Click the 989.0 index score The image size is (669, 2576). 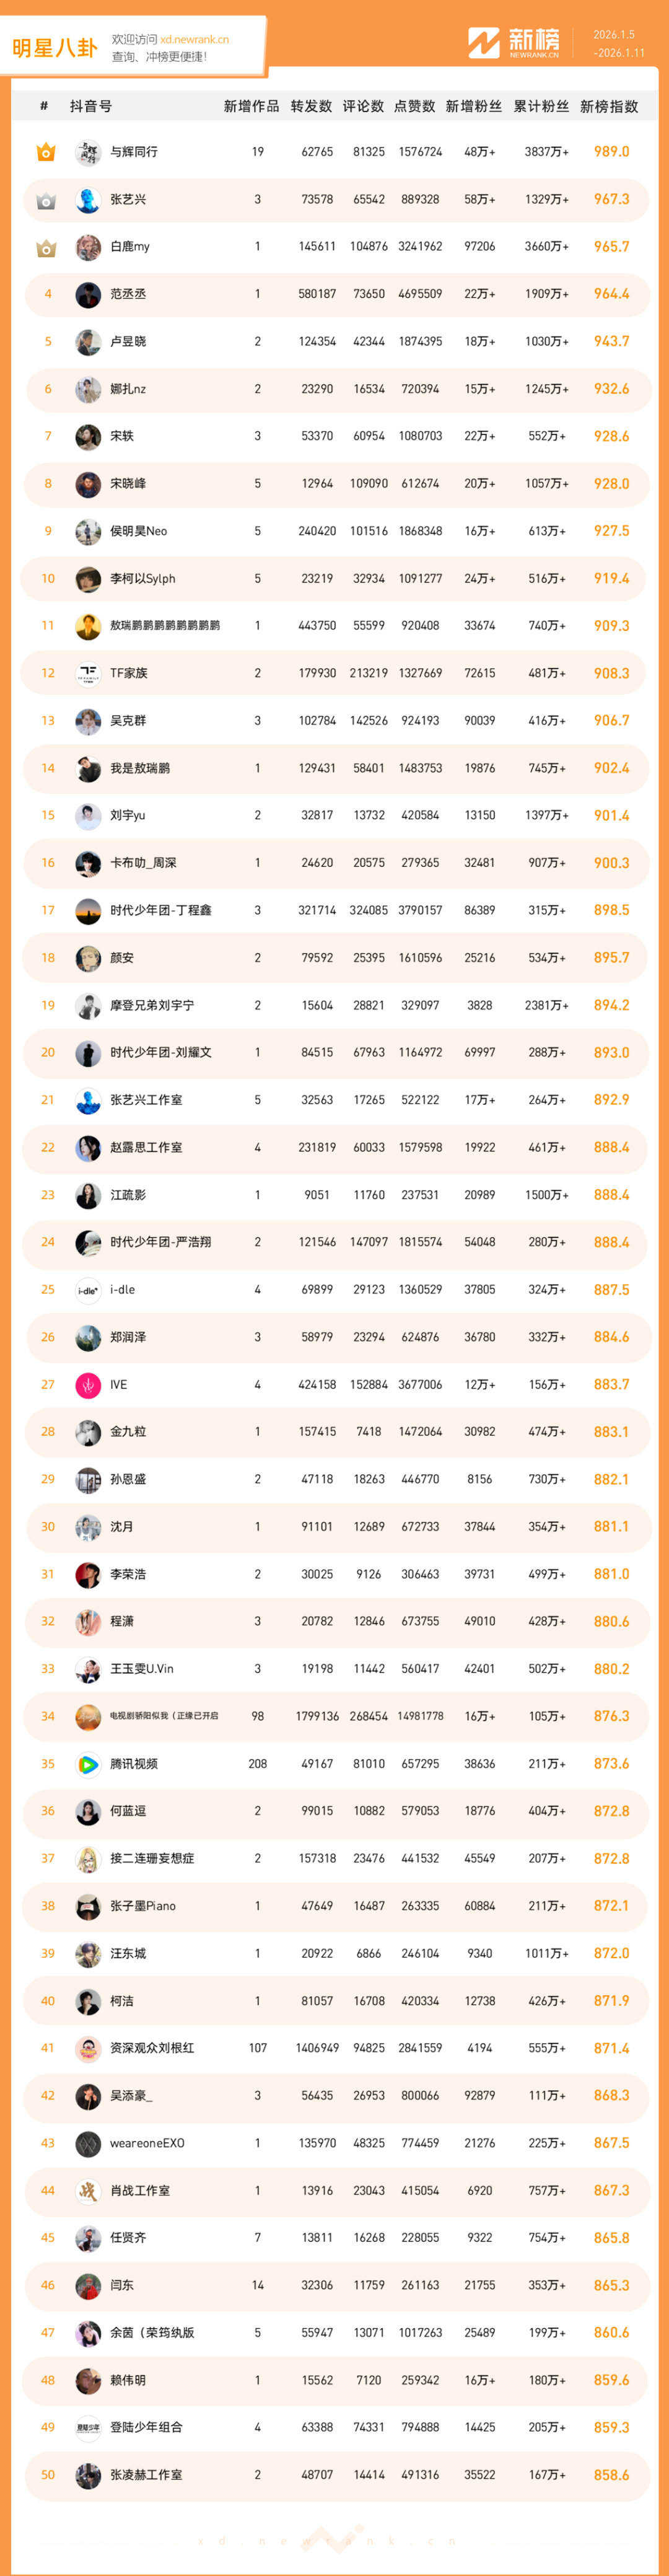coord(611,152)
